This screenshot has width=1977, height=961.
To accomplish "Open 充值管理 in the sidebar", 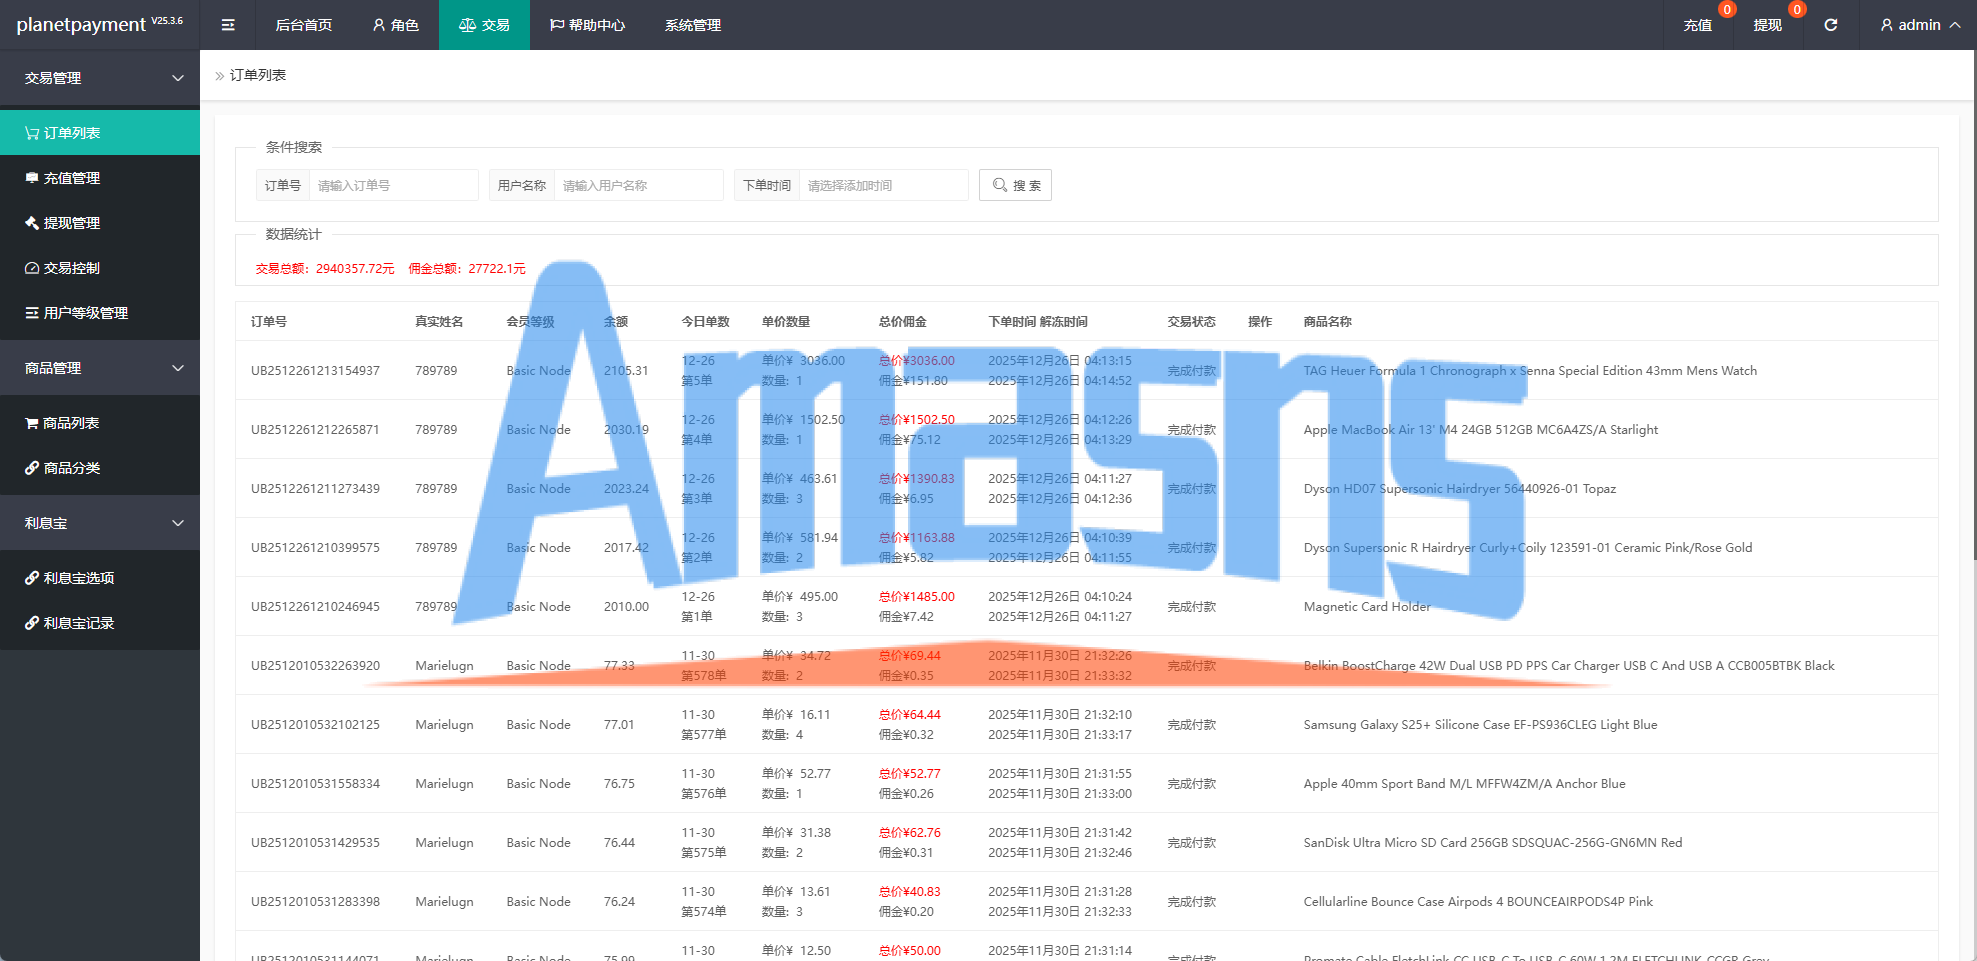I will click(x=100, y=178).
